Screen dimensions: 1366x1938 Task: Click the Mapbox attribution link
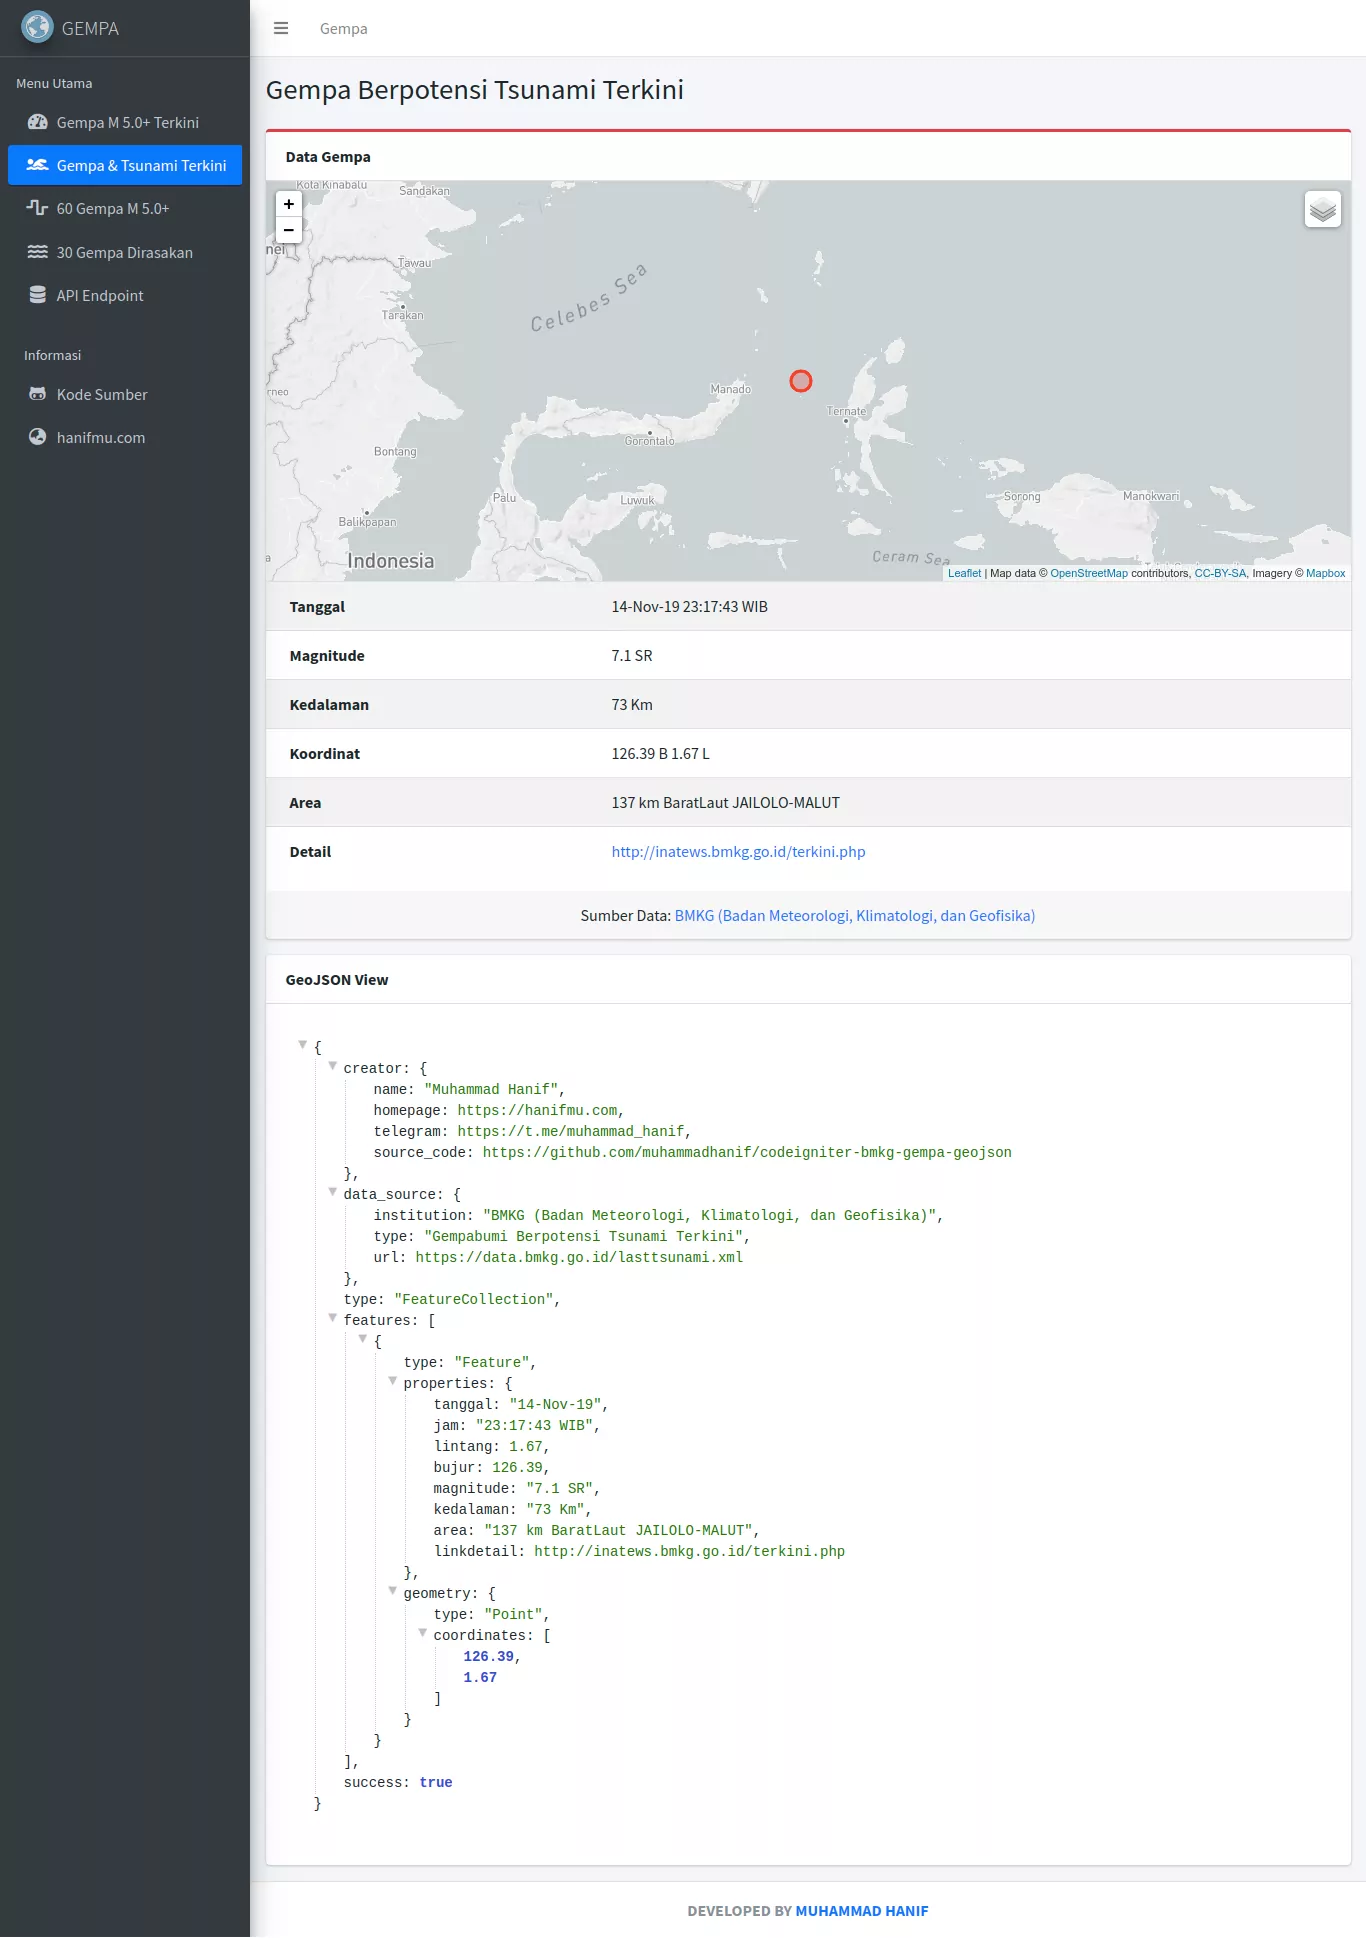click(x=1325, y=573)
